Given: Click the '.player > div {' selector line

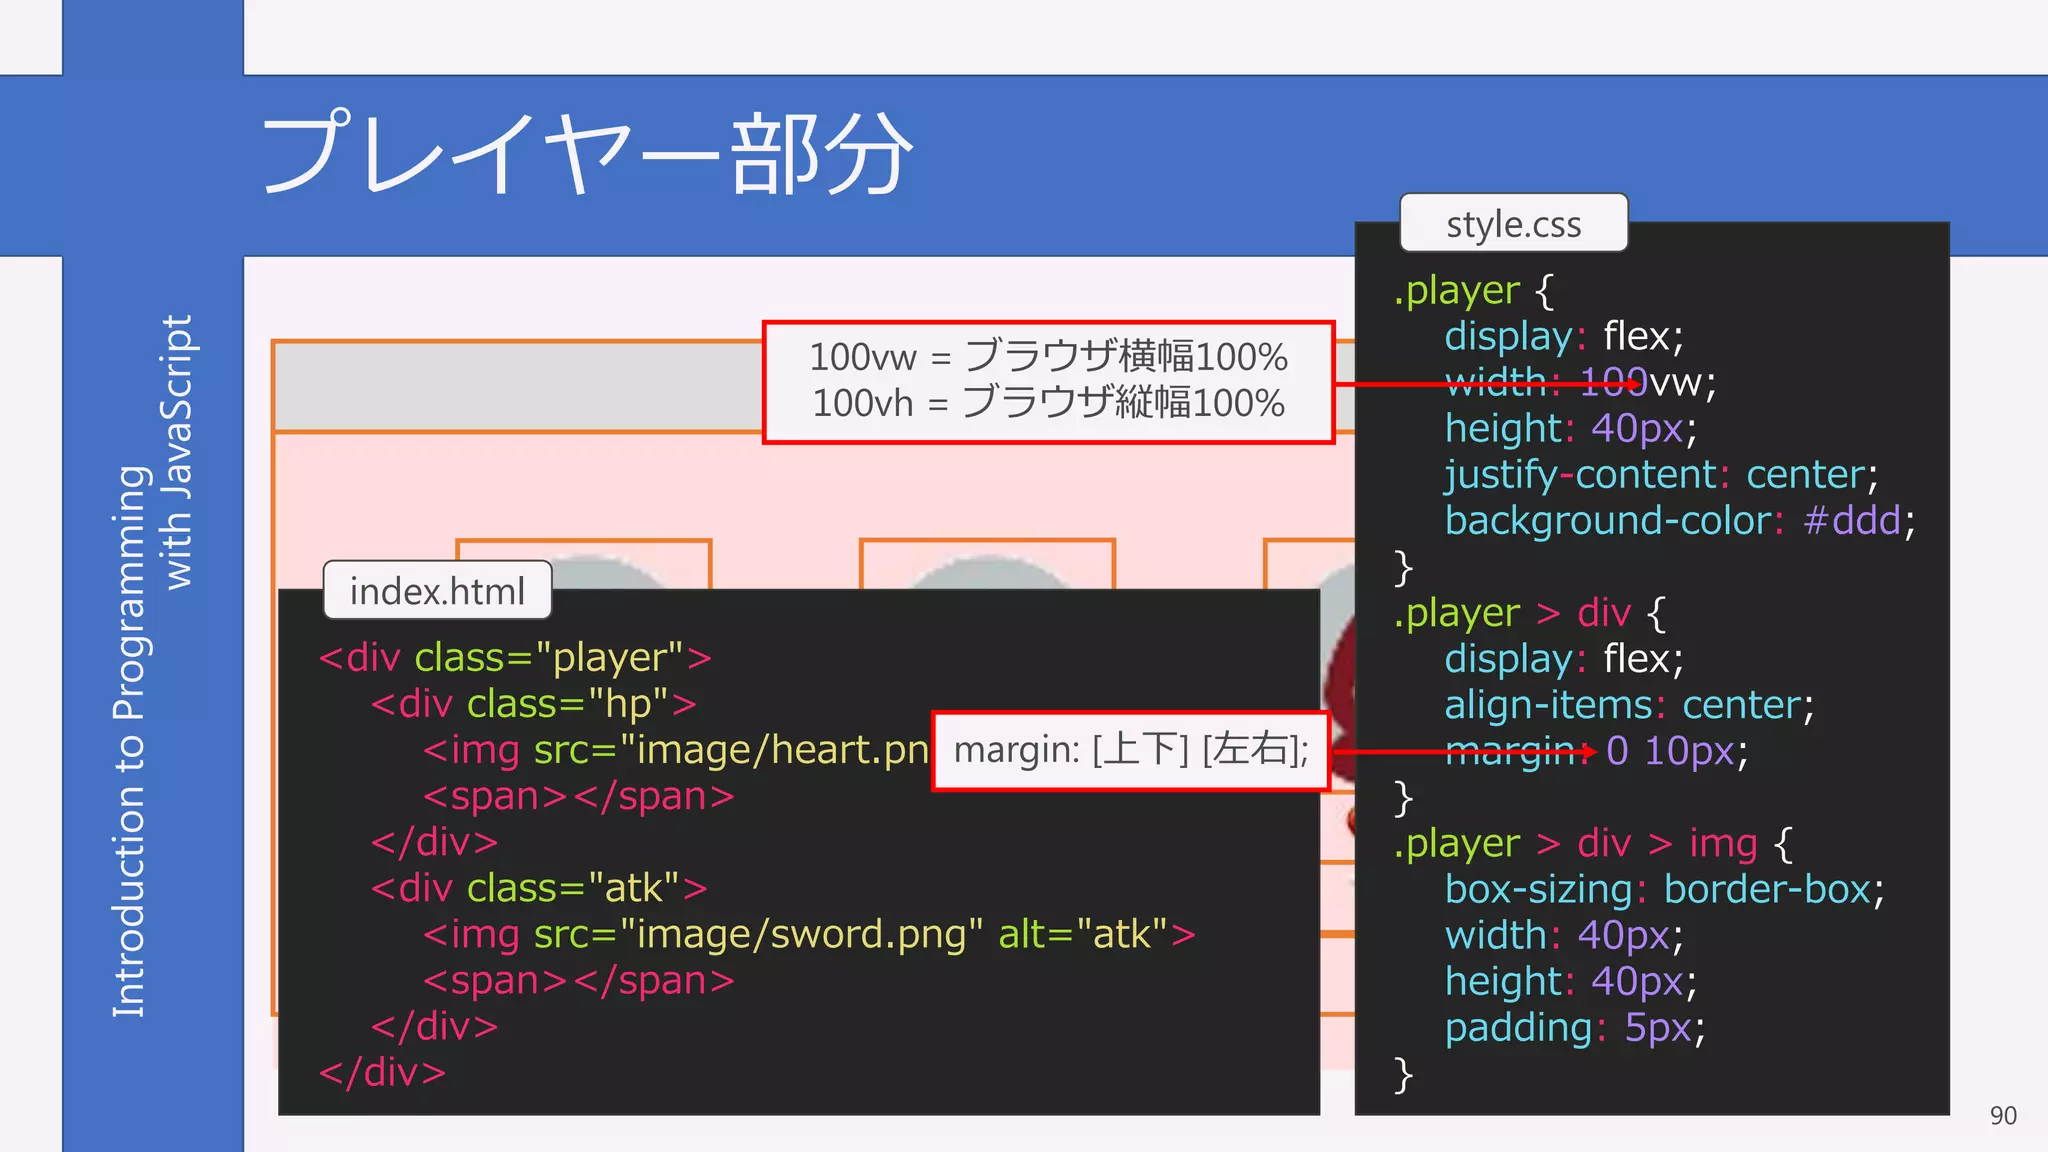Looking at the screenshot, I should 1529,612.
